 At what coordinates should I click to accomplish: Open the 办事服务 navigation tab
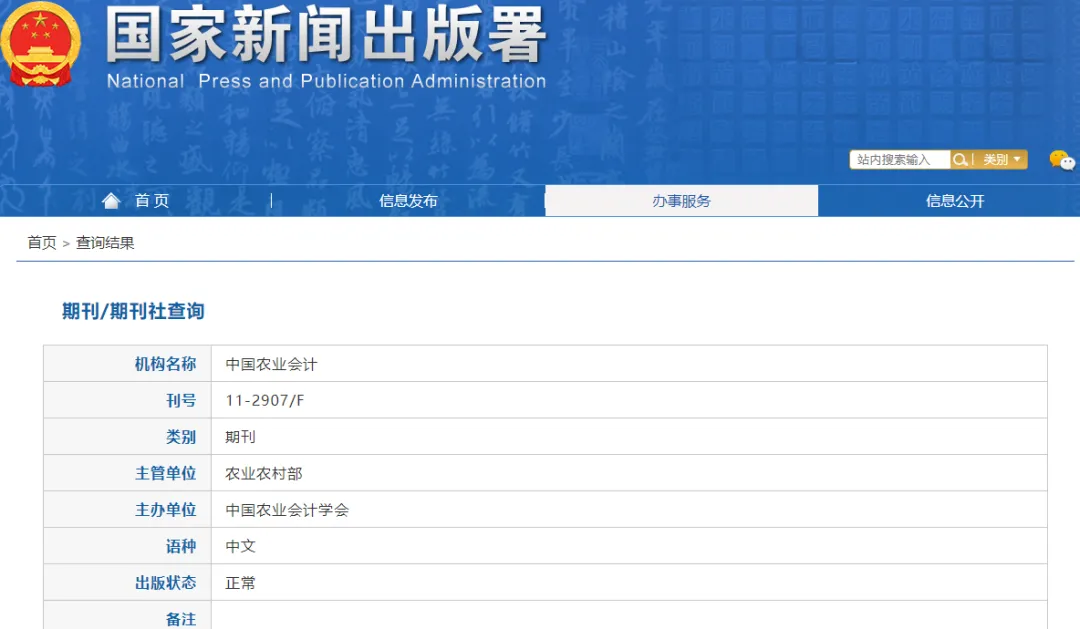tap(681, 201)
